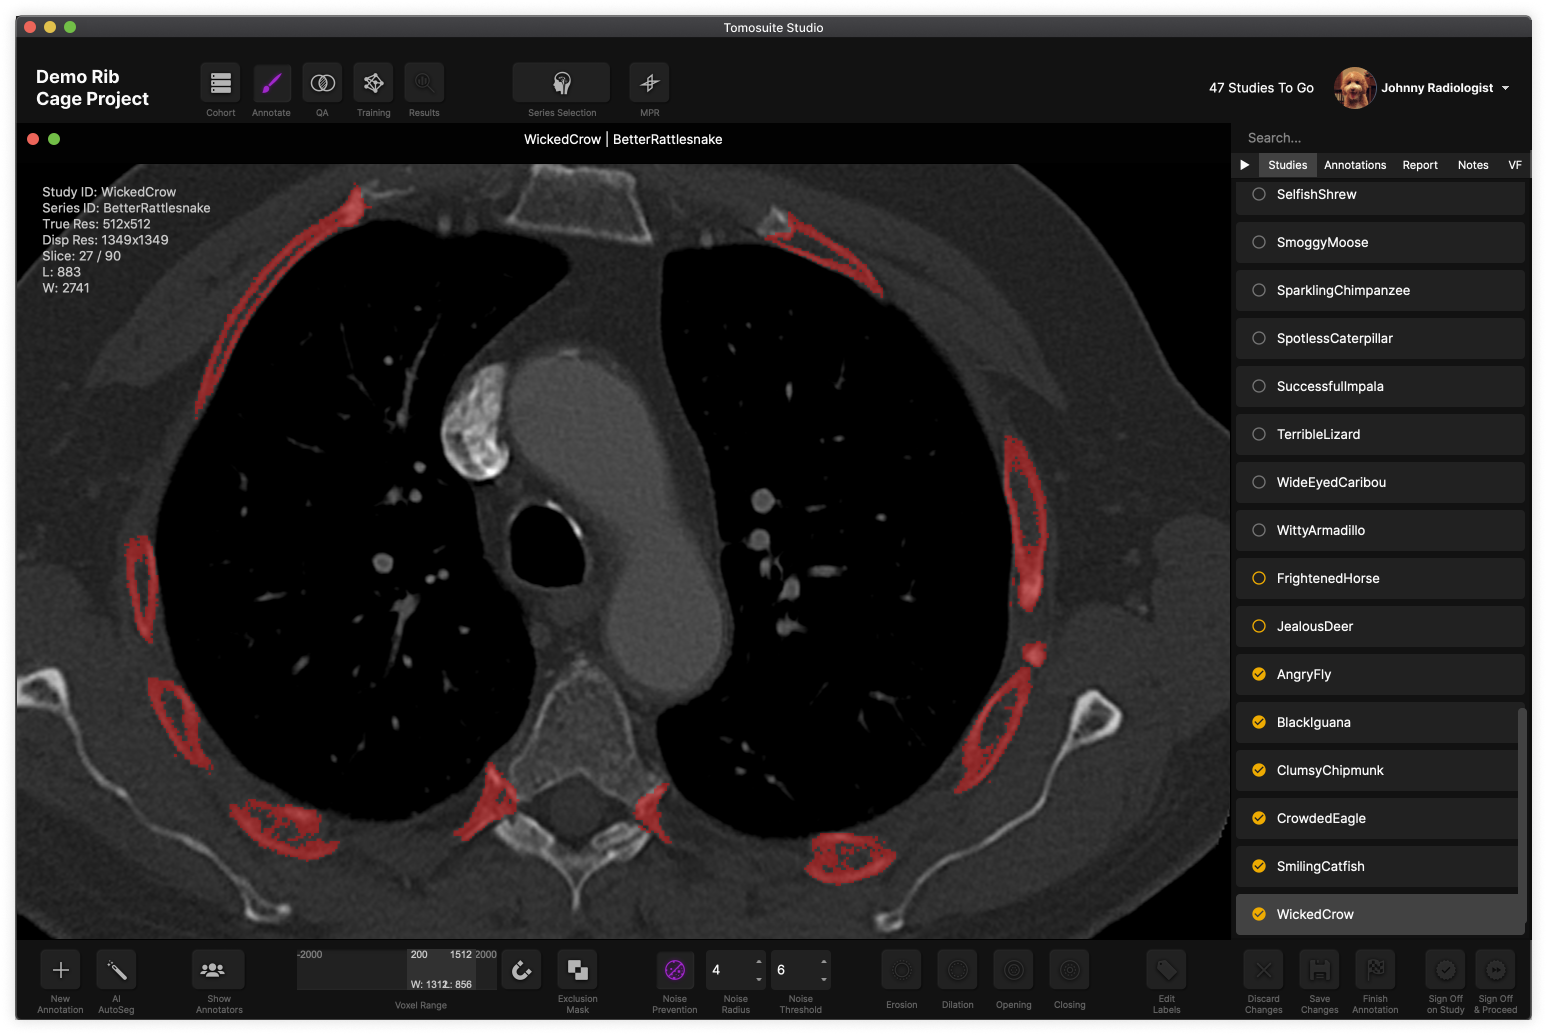This screenshot has height=1035, width=1547.
Task: Open the Cohort view icon
Action: pos(220,83)
